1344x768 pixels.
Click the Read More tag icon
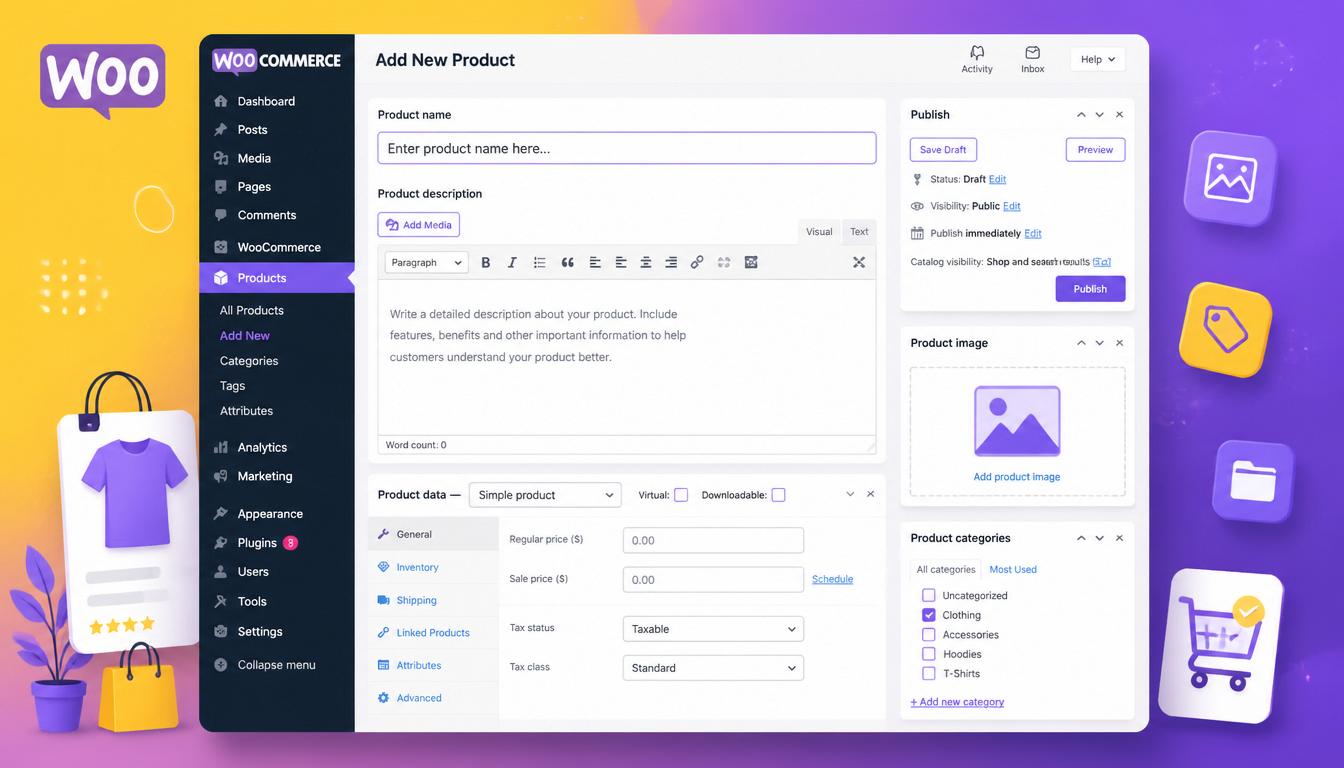[x=724, y=262]
